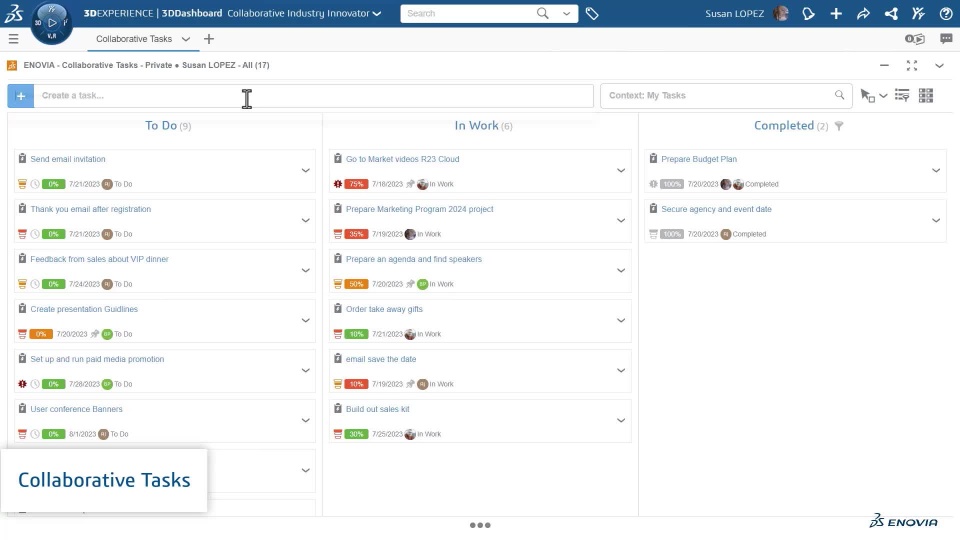Open the widget menu chevron
Viewport: 960px width, 540px height.
[939, 65]
